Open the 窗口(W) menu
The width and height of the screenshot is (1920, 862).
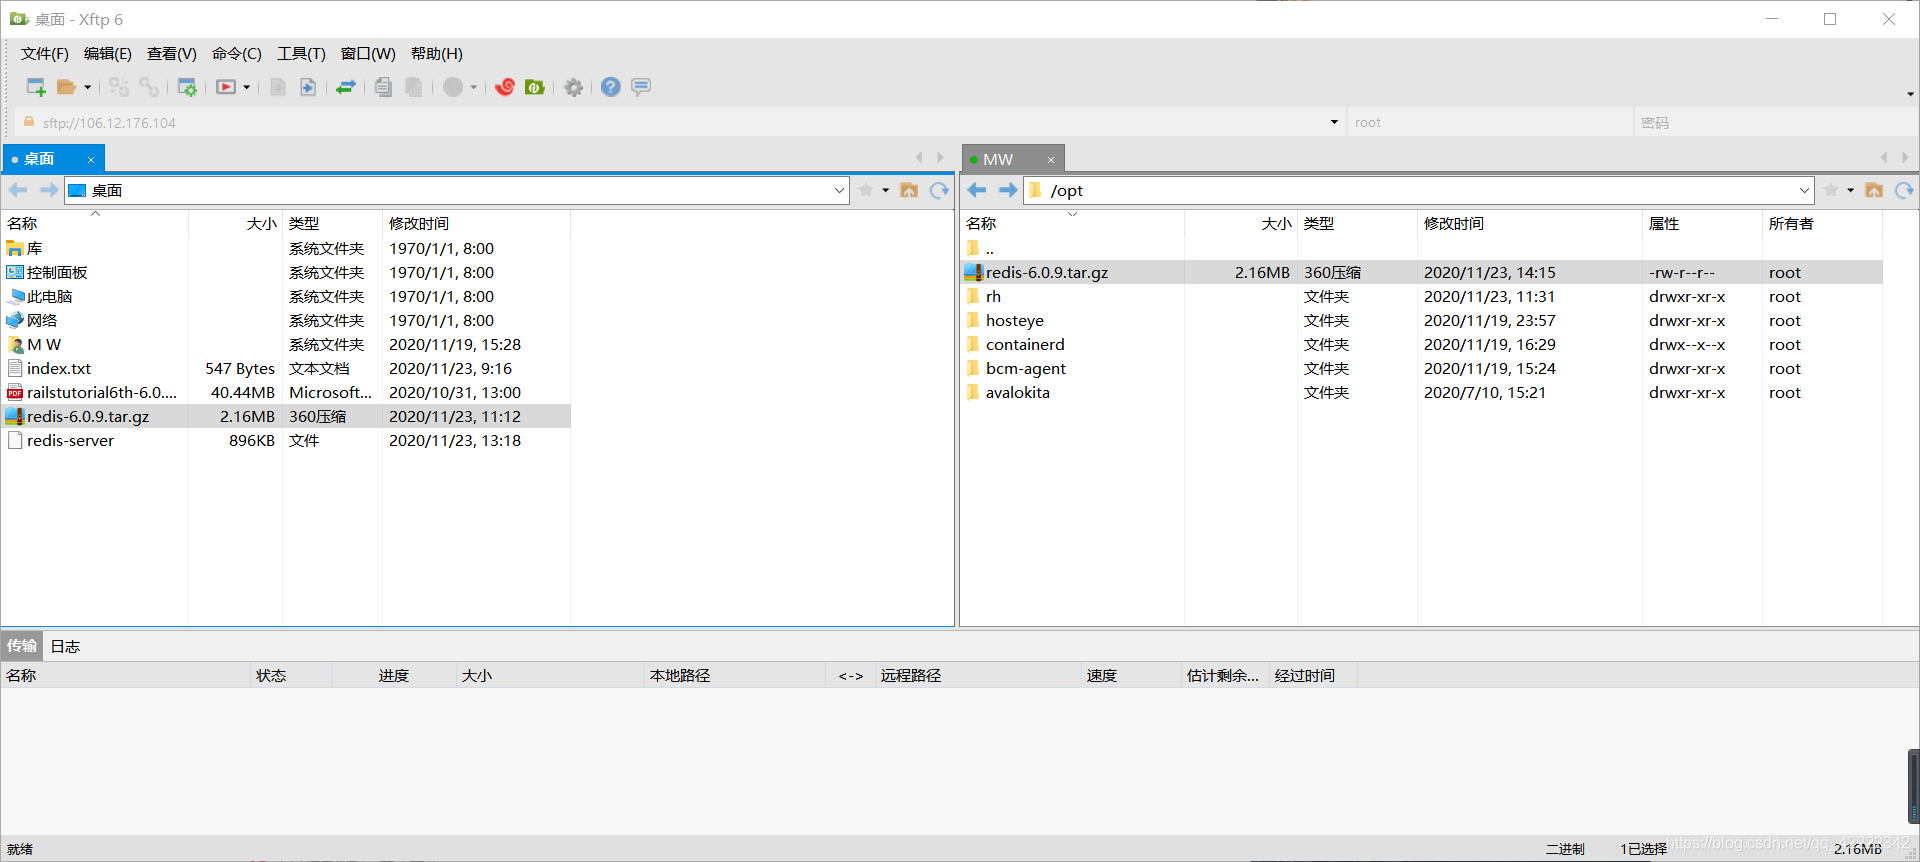tap(368, 54)
